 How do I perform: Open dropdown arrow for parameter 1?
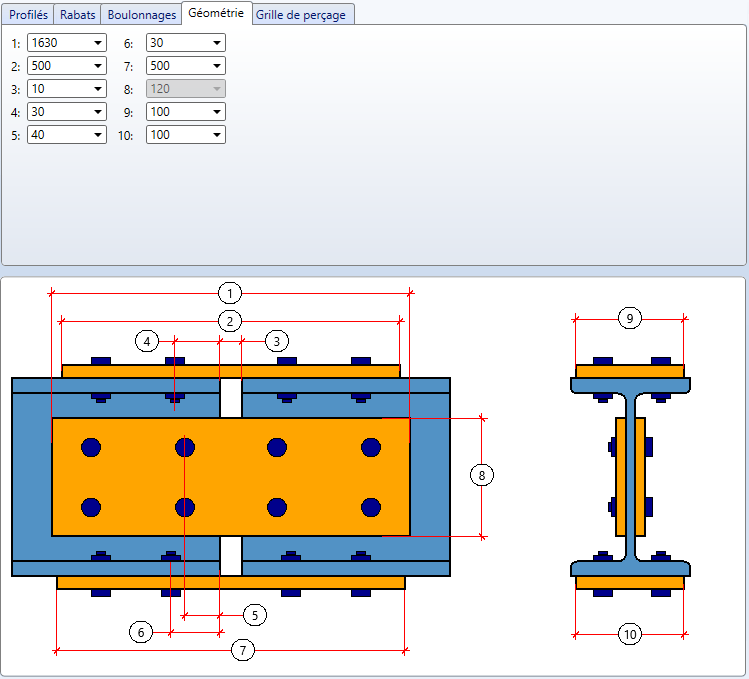coord(98,43)
